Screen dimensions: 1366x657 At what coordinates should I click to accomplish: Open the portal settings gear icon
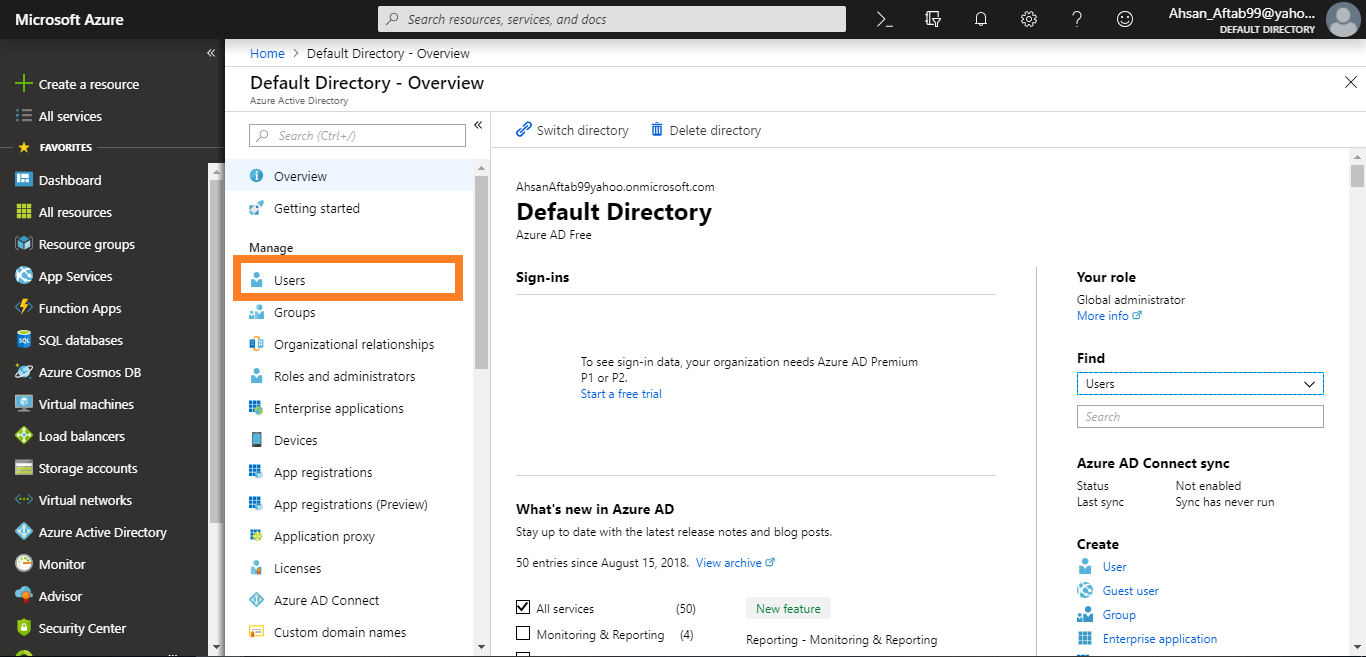tap(1028, 19)
